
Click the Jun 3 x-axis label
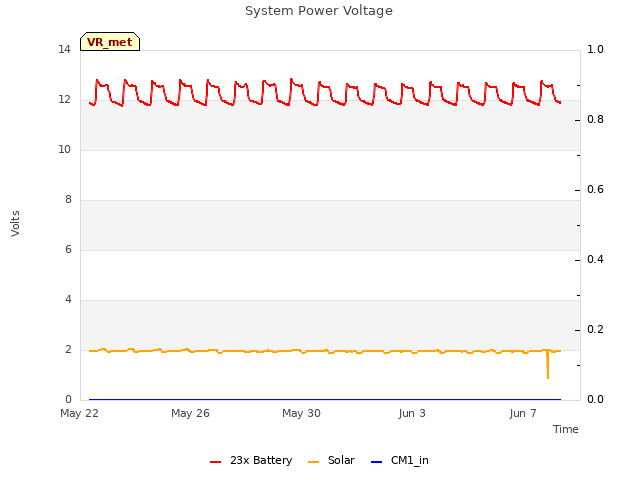(x=412, y=413)
